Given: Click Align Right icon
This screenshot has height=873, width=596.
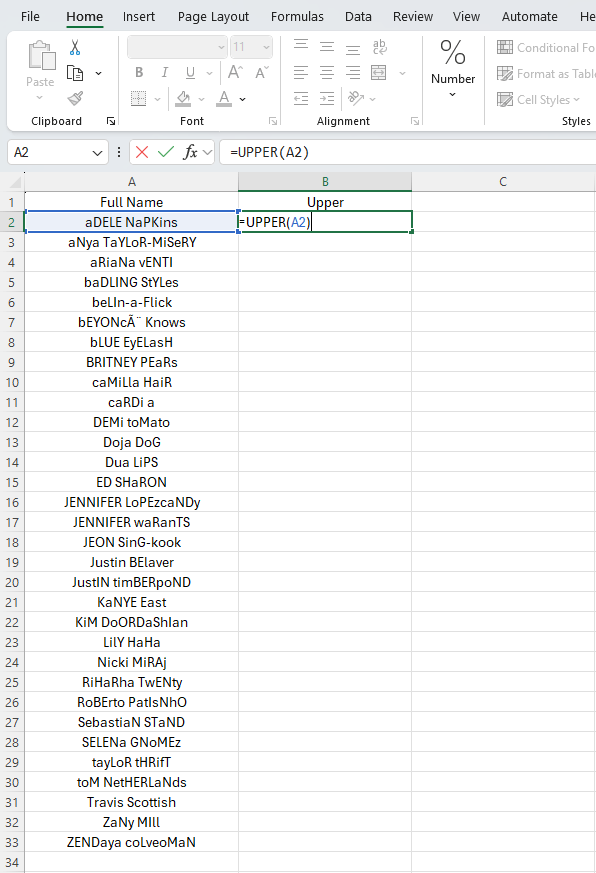Looking at the screenshot, I should click(353, 72).
